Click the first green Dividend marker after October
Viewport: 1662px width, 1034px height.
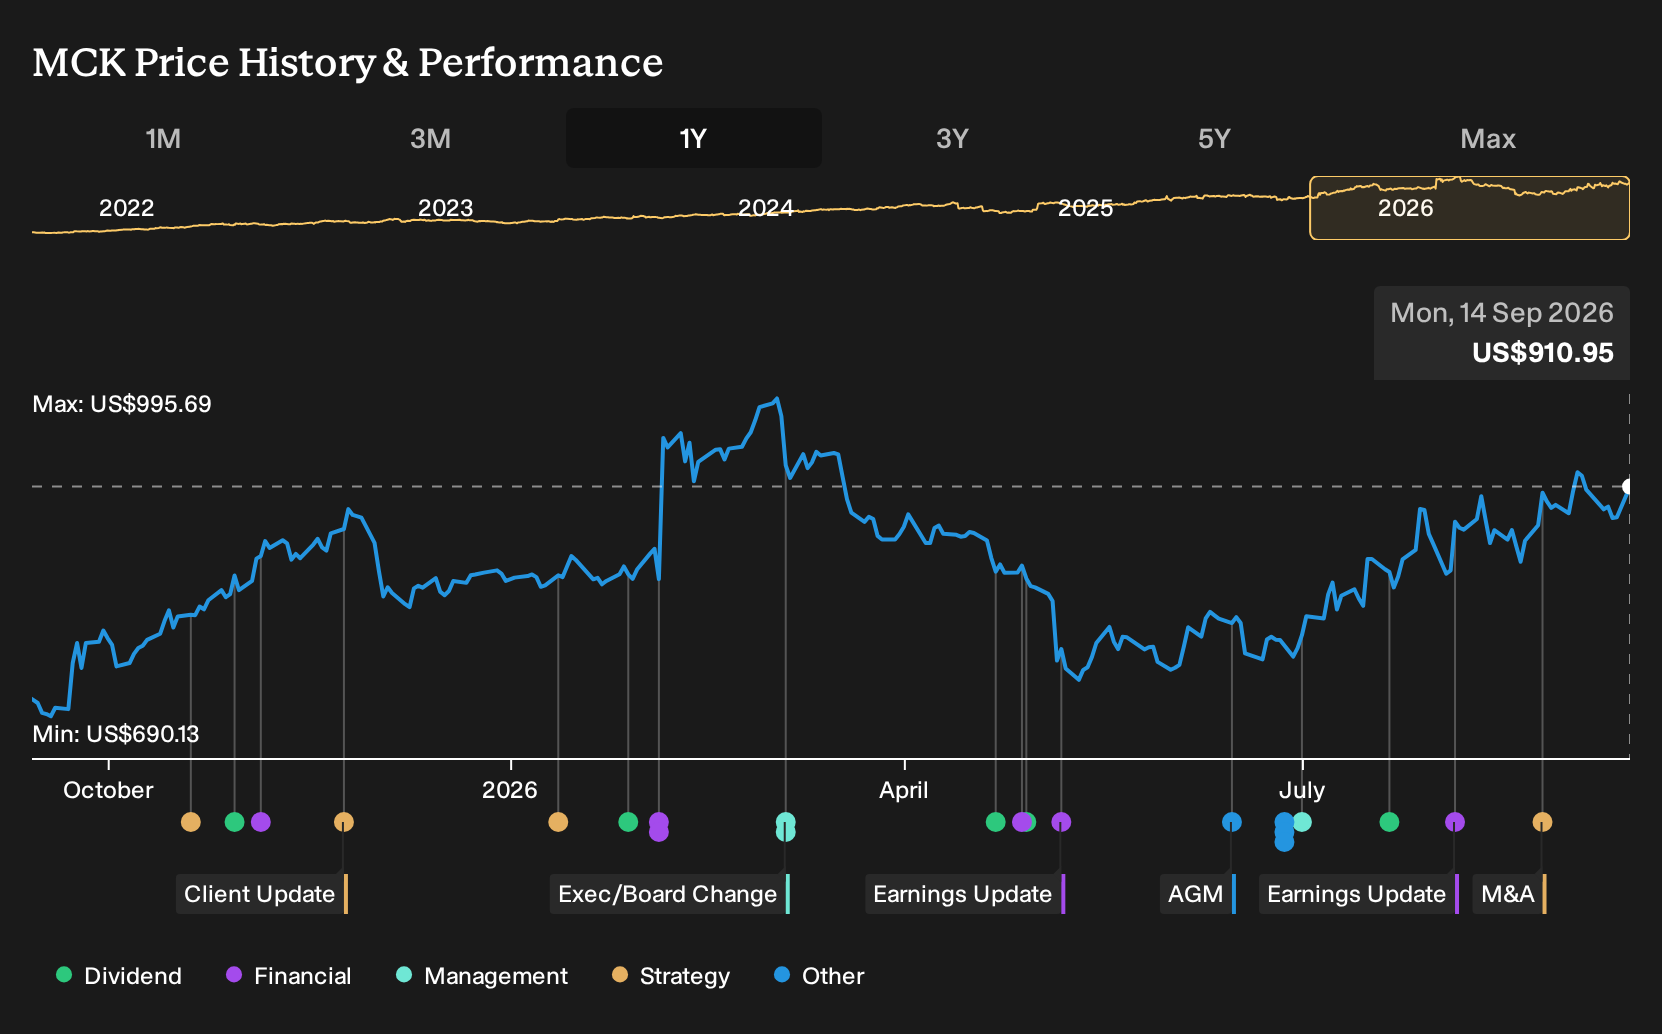pyautogui.click(x=235, y=822)
